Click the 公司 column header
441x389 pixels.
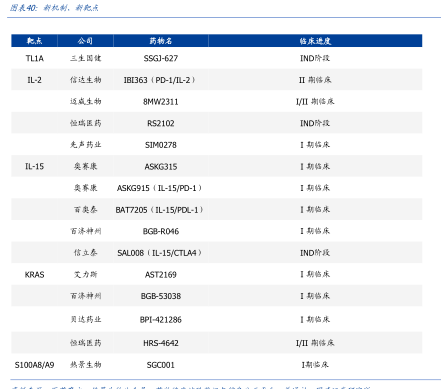coord(85,41)
